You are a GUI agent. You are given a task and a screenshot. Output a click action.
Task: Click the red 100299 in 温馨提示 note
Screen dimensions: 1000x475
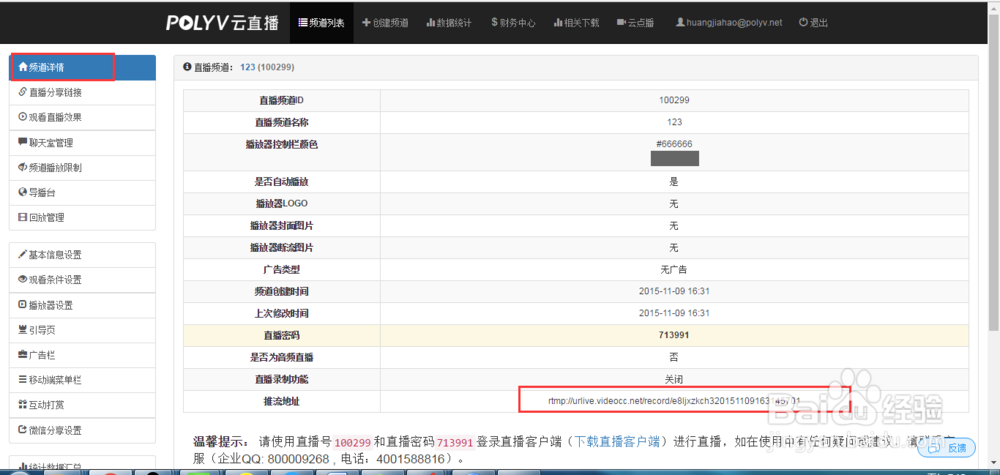(x=353, y=442)
